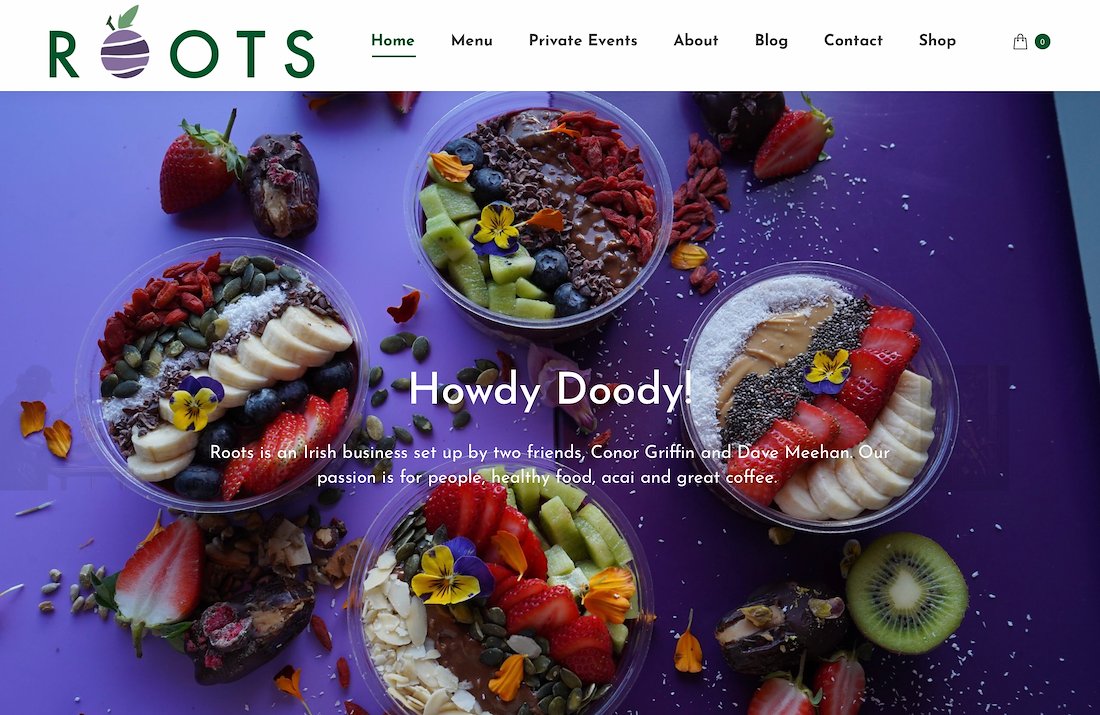
Task: Select Private Events in the navigation
Action: click(x=583, y=41)
